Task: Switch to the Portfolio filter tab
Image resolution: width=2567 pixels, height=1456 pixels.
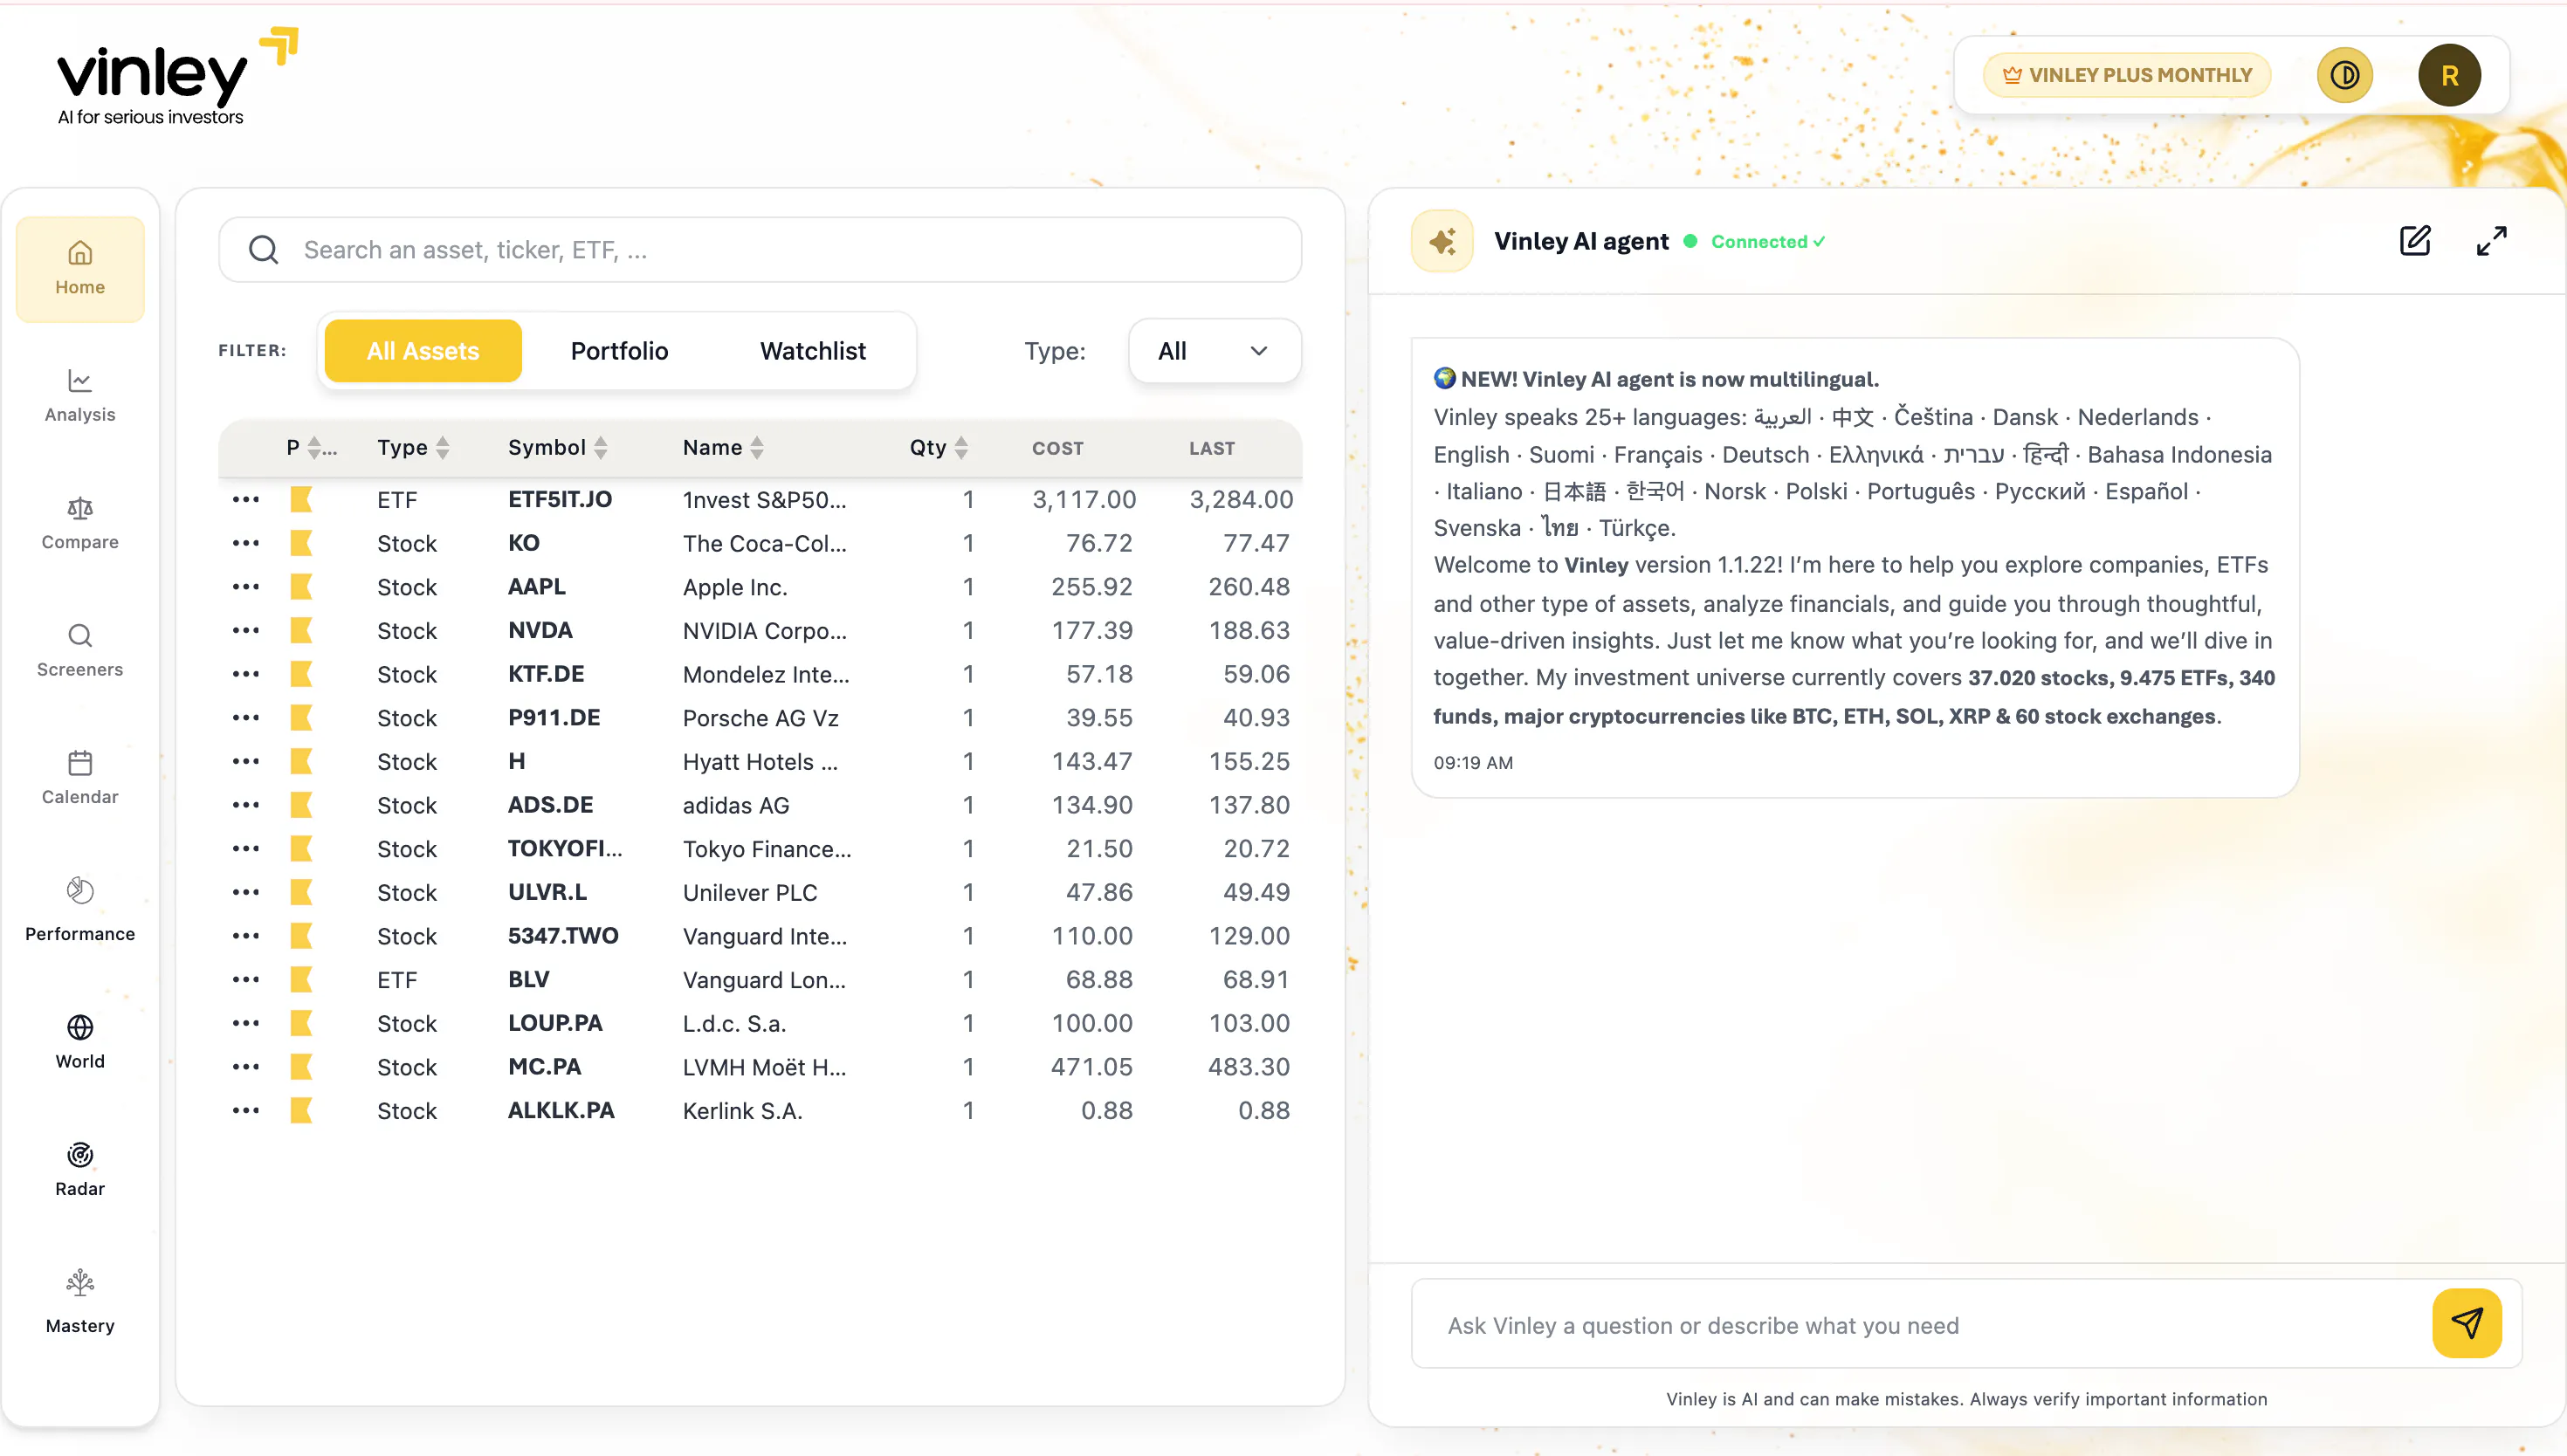Action: 619,351
